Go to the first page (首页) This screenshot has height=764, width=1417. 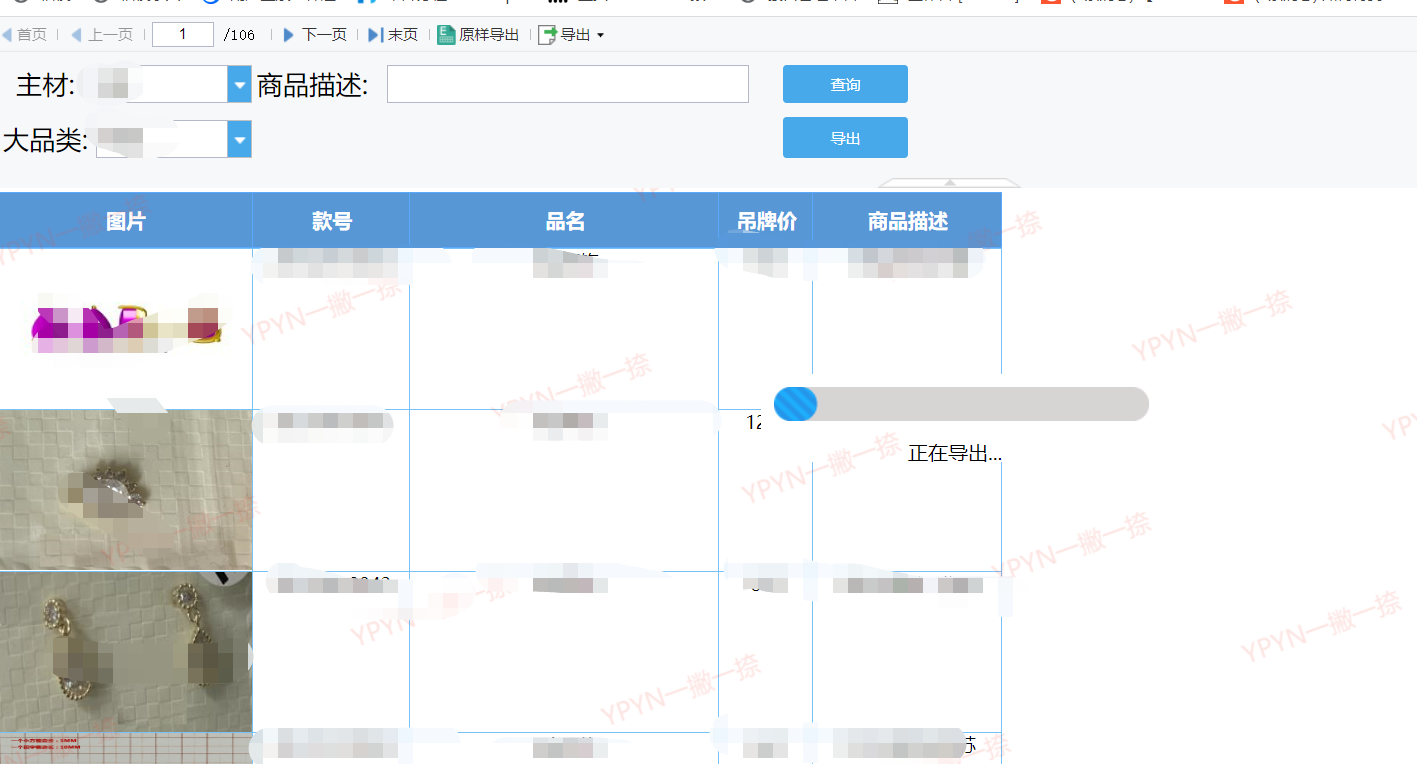click(x=25, y=35)
